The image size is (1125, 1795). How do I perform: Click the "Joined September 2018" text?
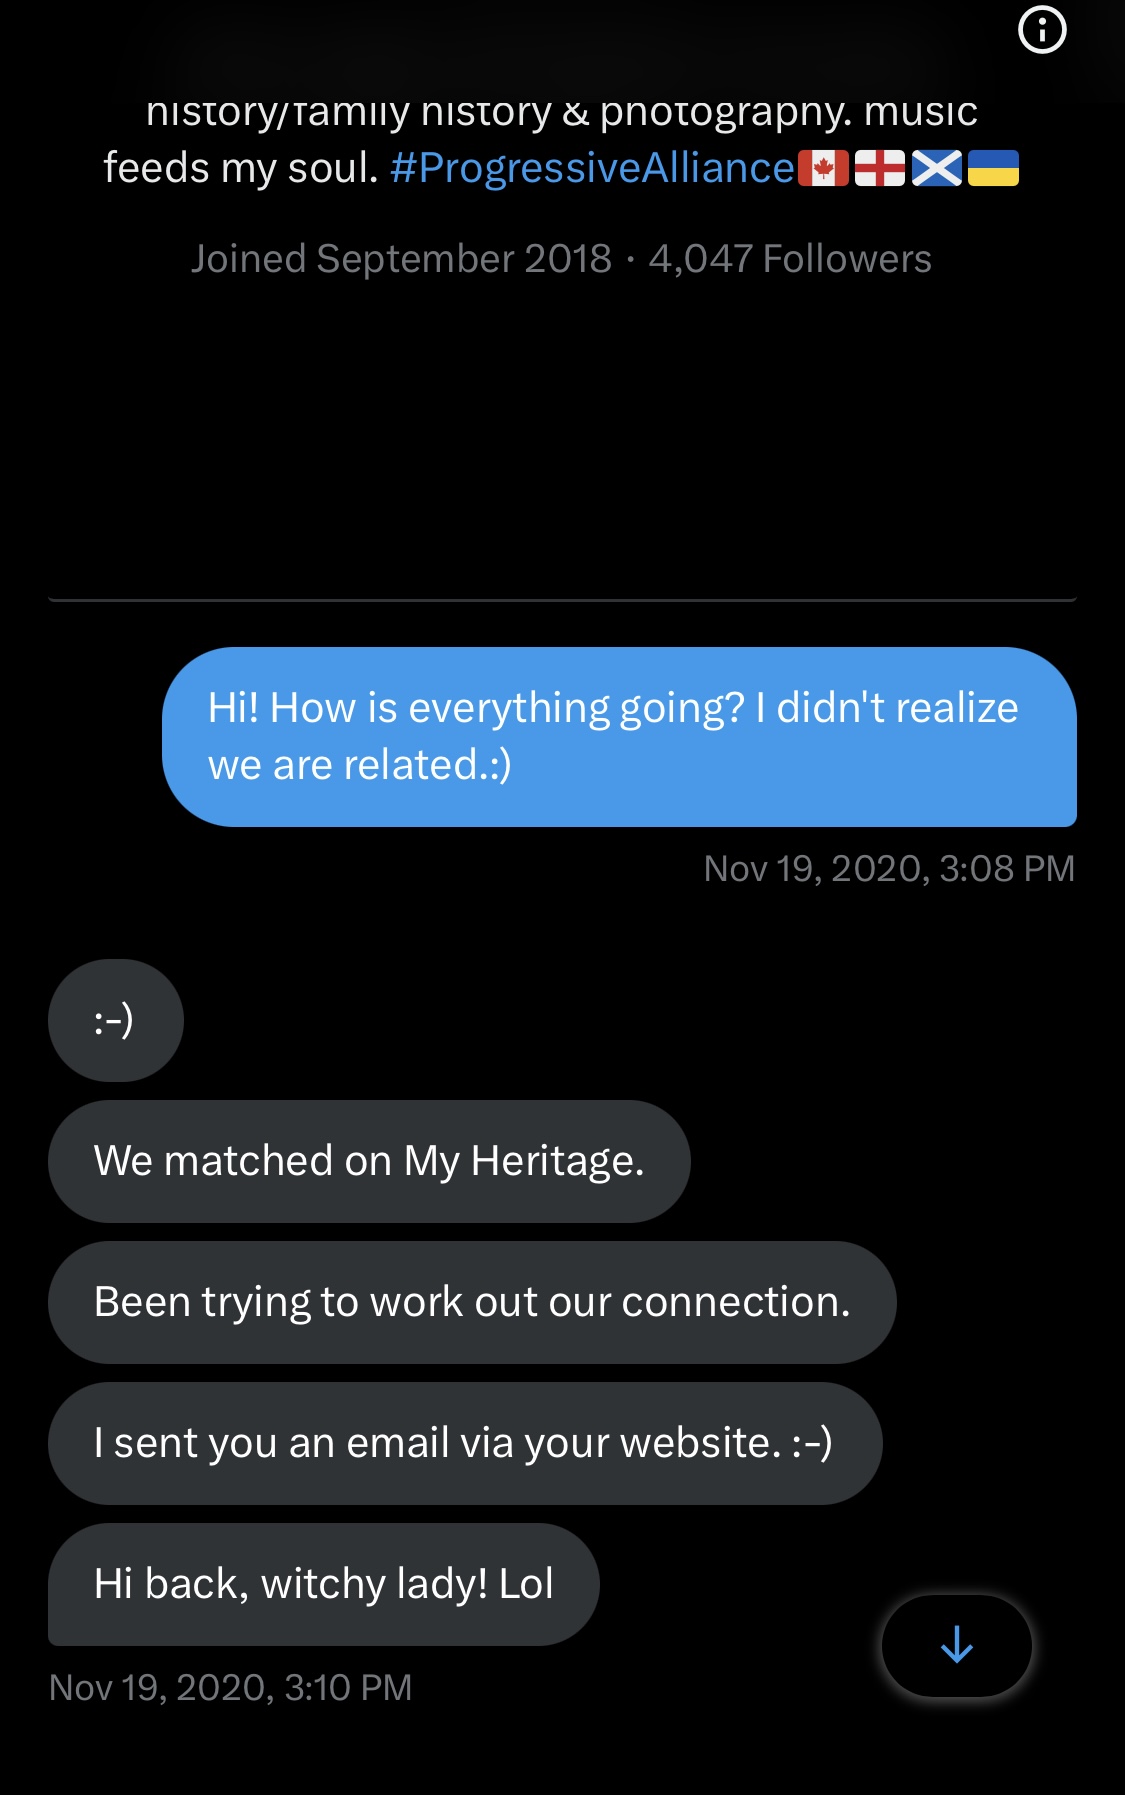point(401,259)
